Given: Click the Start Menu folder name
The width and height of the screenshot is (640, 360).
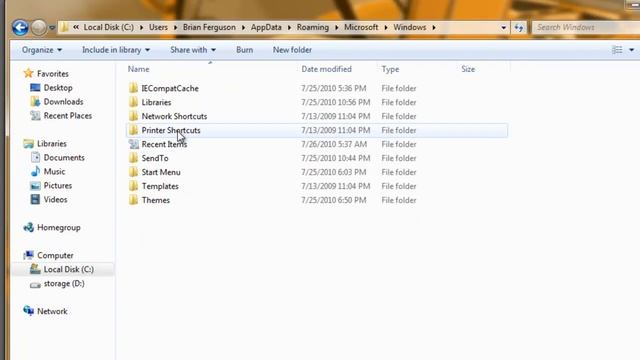Looking at the screenshot, I should pyautogui.click(x=161, y=172).
